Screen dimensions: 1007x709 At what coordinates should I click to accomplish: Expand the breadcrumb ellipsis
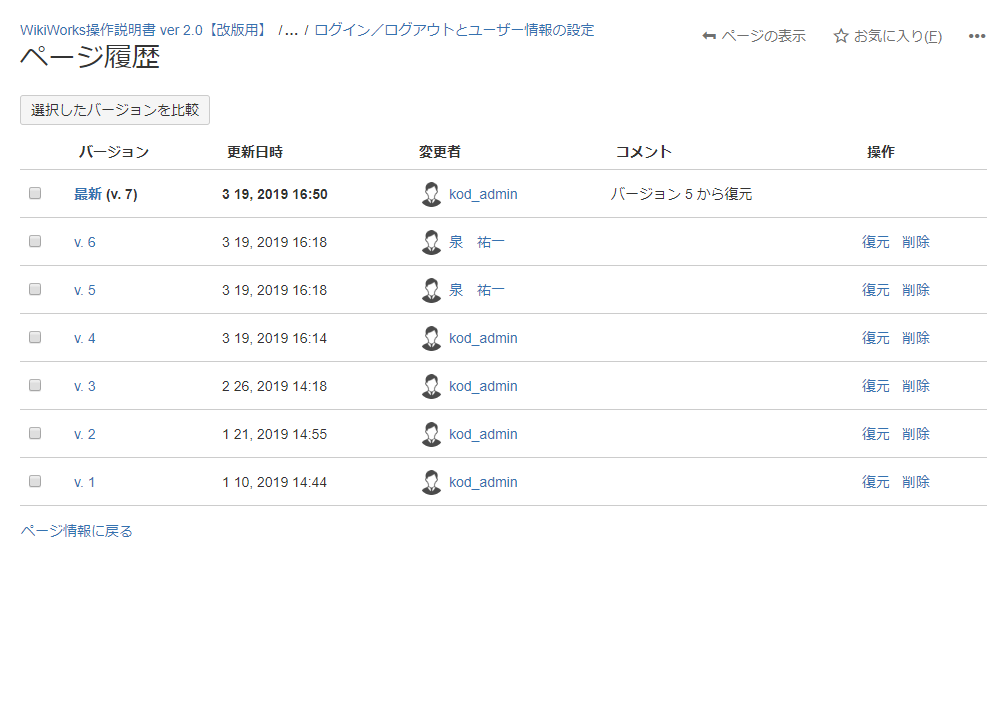point(291,30)
